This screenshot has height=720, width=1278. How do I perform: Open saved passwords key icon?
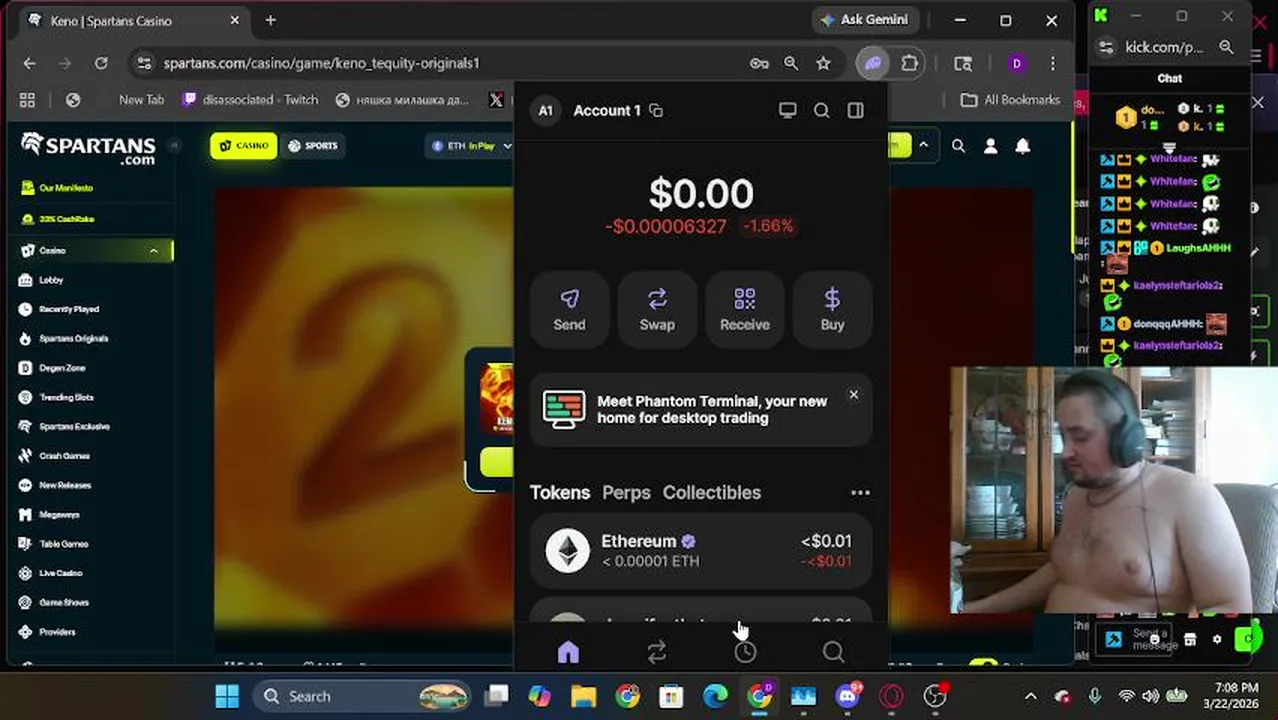(x=759, y=63)
